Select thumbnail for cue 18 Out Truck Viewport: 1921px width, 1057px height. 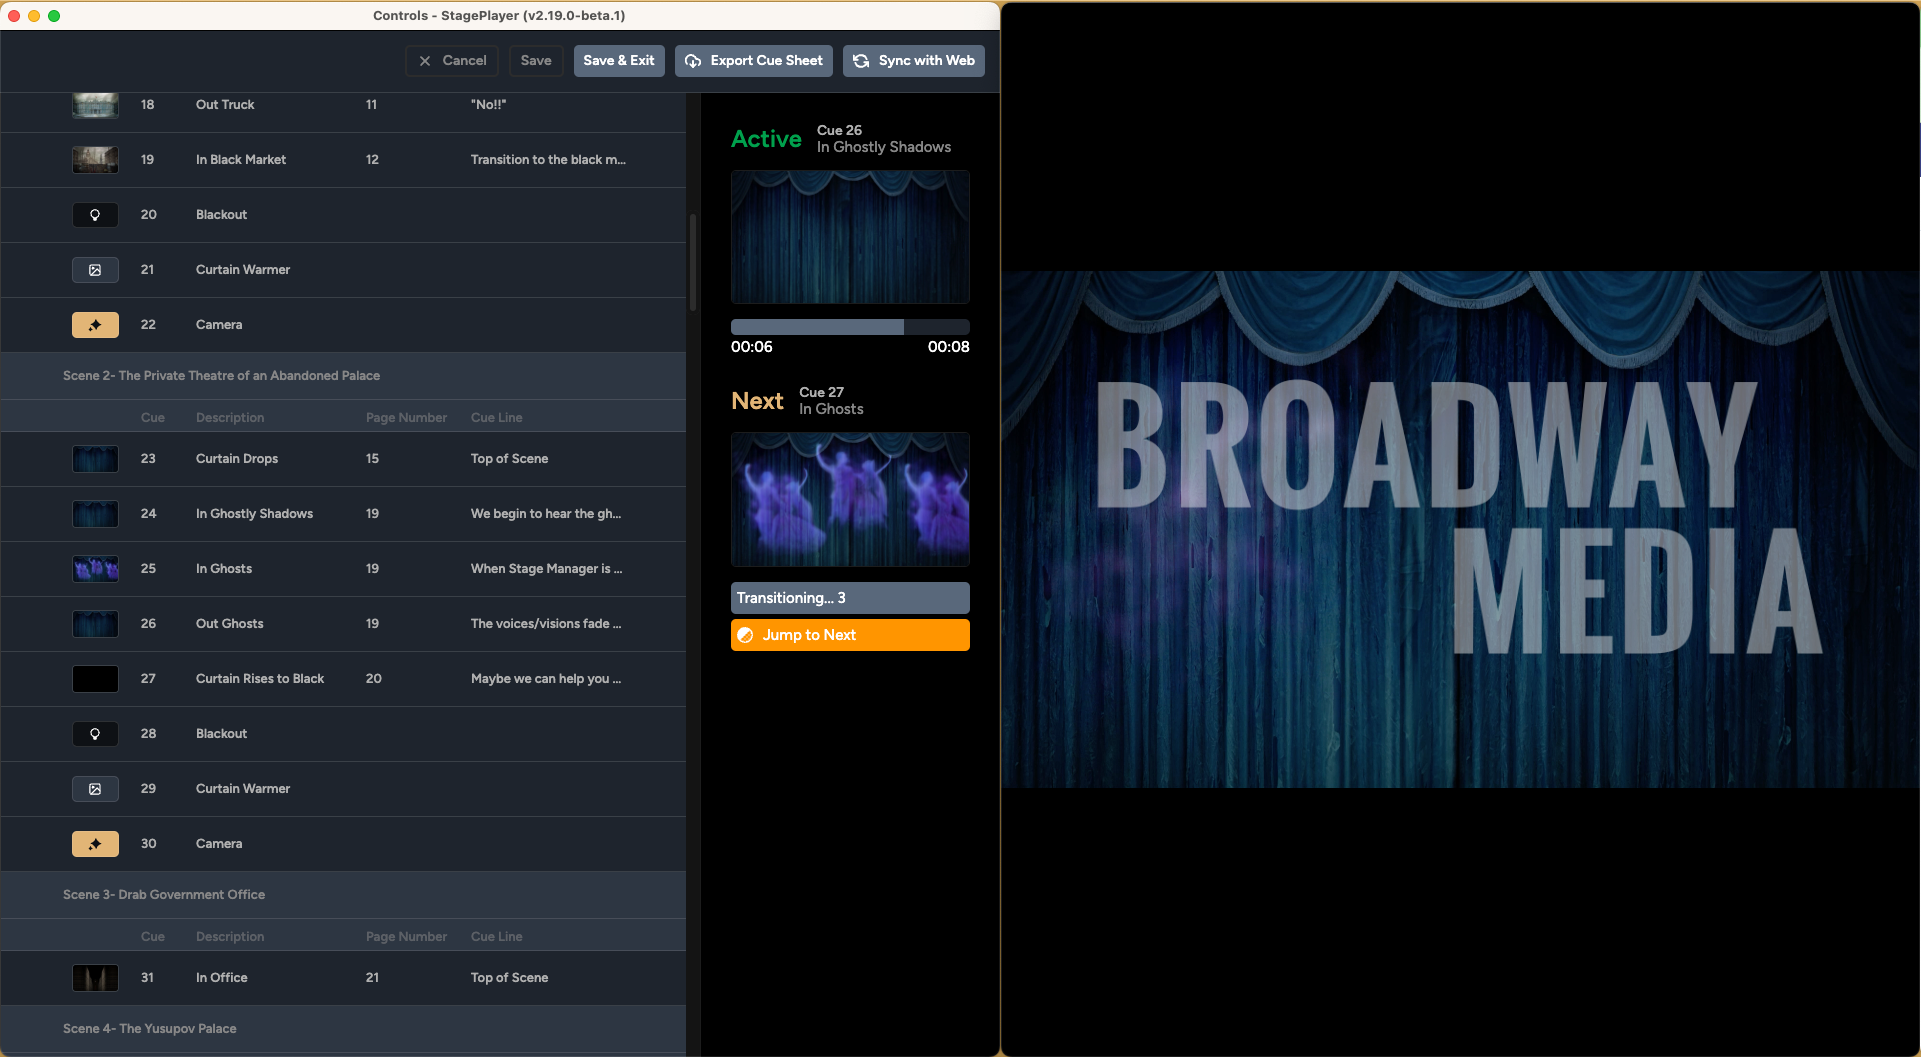pos(95,105)
